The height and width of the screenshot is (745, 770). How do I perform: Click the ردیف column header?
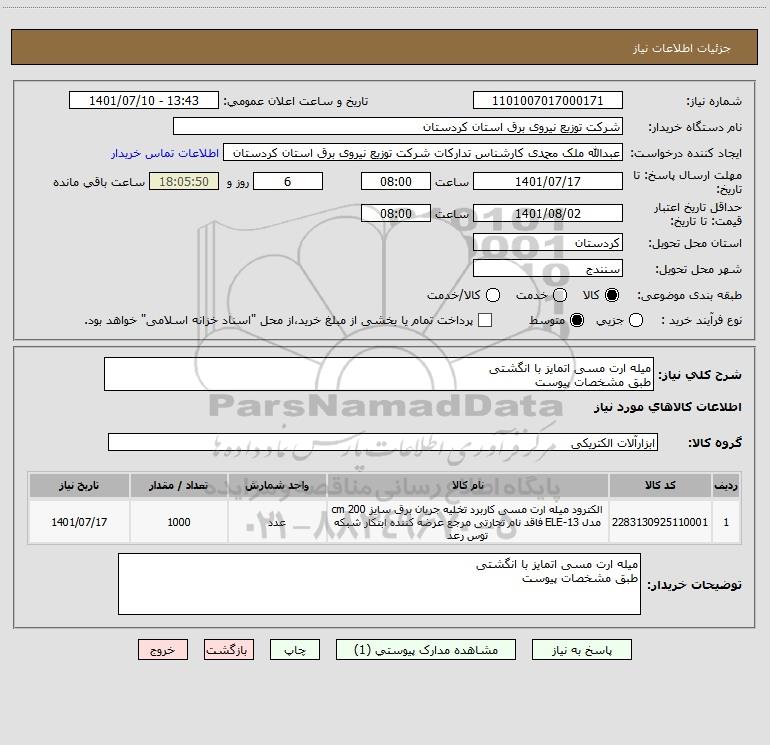coord(726,485)
